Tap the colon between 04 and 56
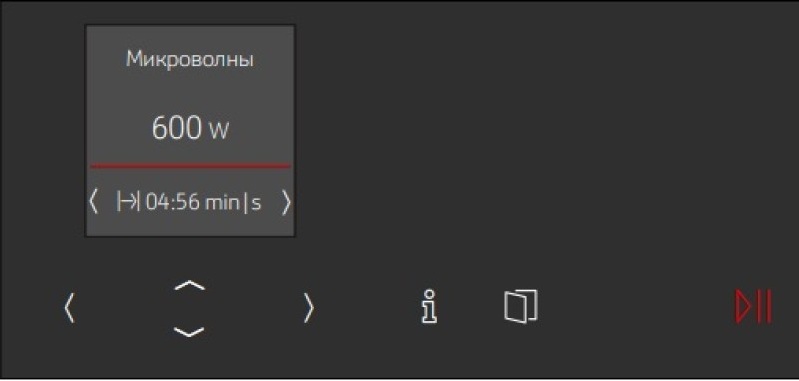The height and width of the screenshot is (381, 799). 170,204
